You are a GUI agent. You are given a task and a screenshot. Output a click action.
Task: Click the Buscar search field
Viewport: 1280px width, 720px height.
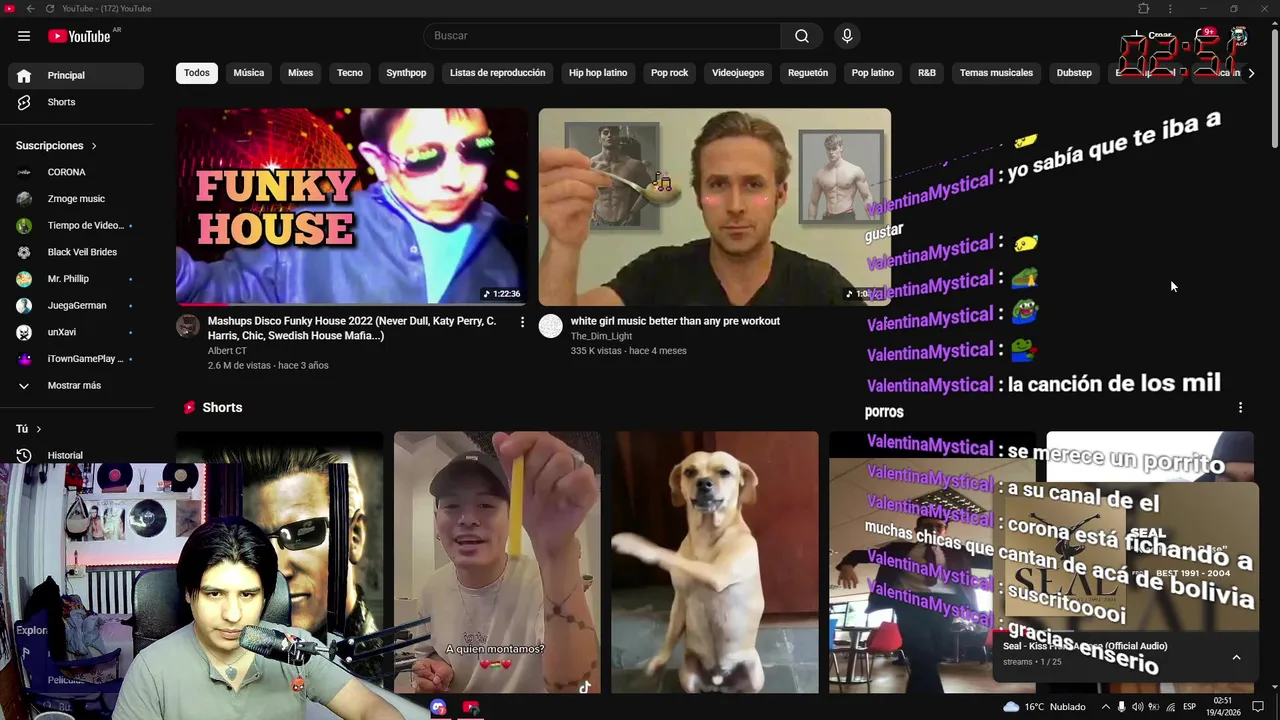pyautogui.click(x=602, y=36)
